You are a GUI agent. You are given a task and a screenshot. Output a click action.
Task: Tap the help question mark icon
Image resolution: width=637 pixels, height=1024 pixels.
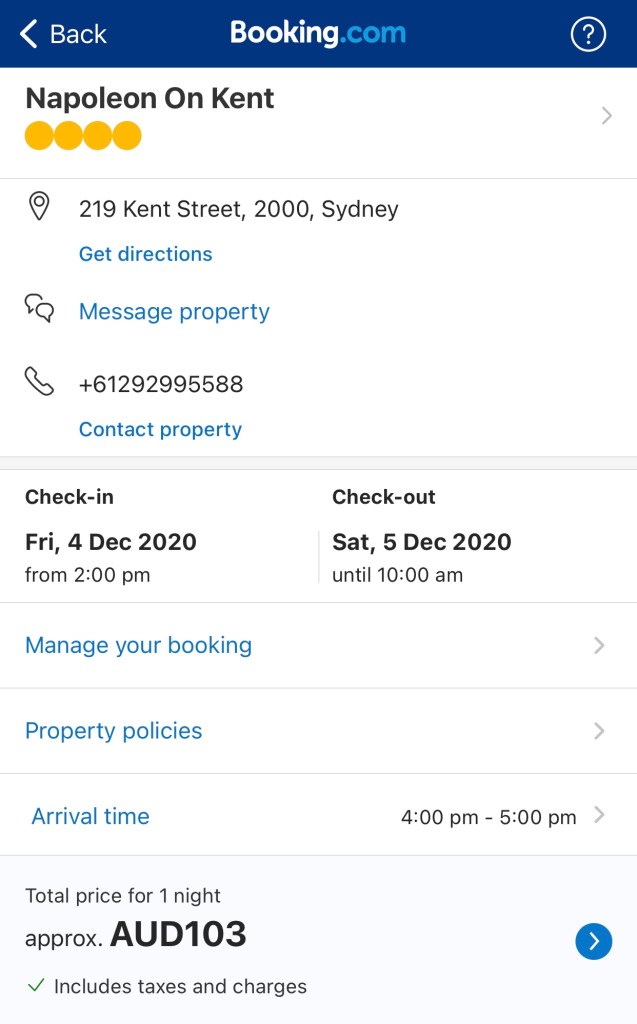pos(588,35)
